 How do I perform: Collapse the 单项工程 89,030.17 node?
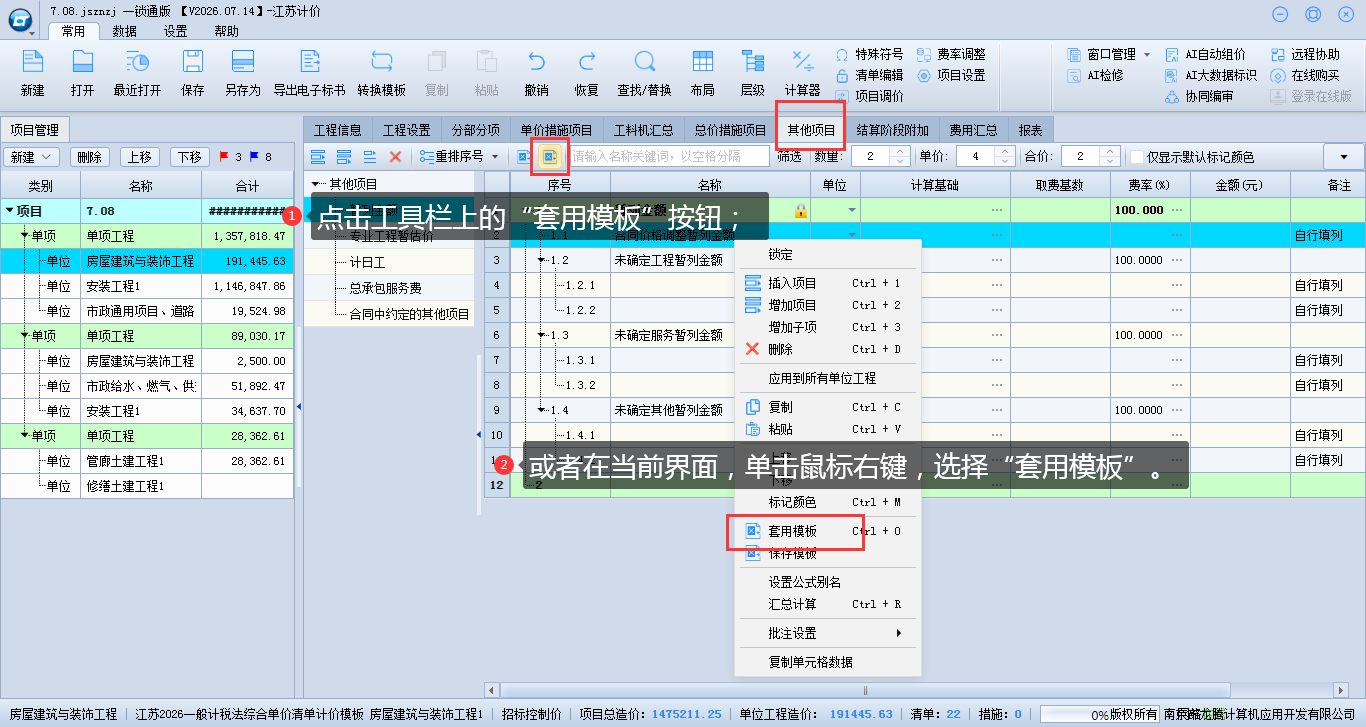[x=25, y=336]
